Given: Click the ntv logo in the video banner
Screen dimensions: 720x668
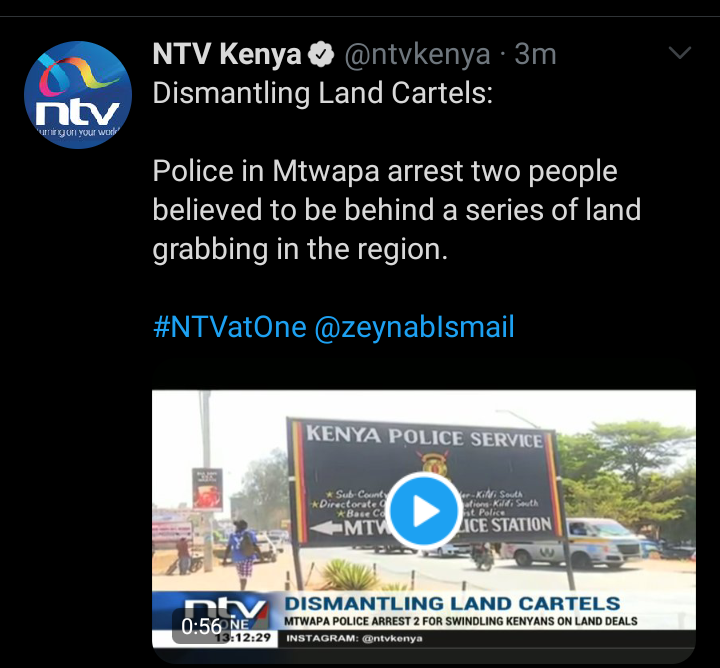Looking at the screenshot, I should (225, 611).
